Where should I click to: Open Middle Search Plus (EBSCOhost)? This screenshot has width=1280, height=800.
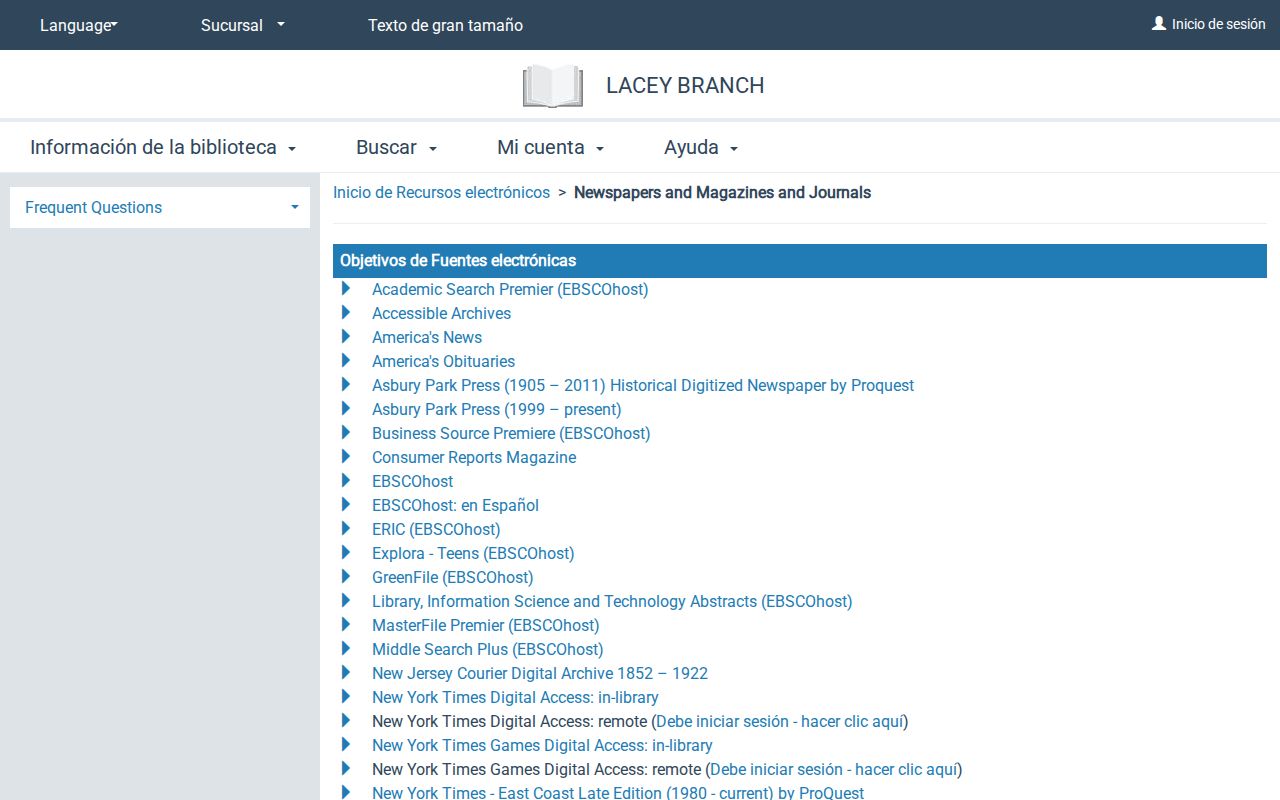(x=487, y=649)
